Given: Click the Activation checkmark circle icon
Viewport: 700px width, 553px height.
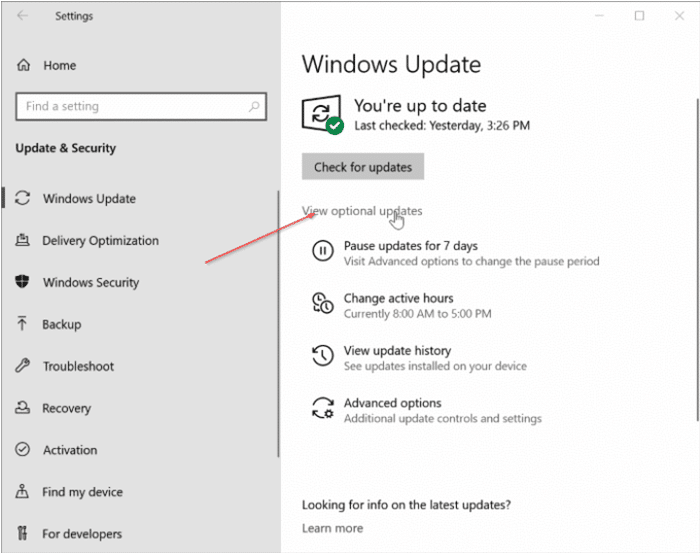Looking at the screenshot, I should [22, 449].
